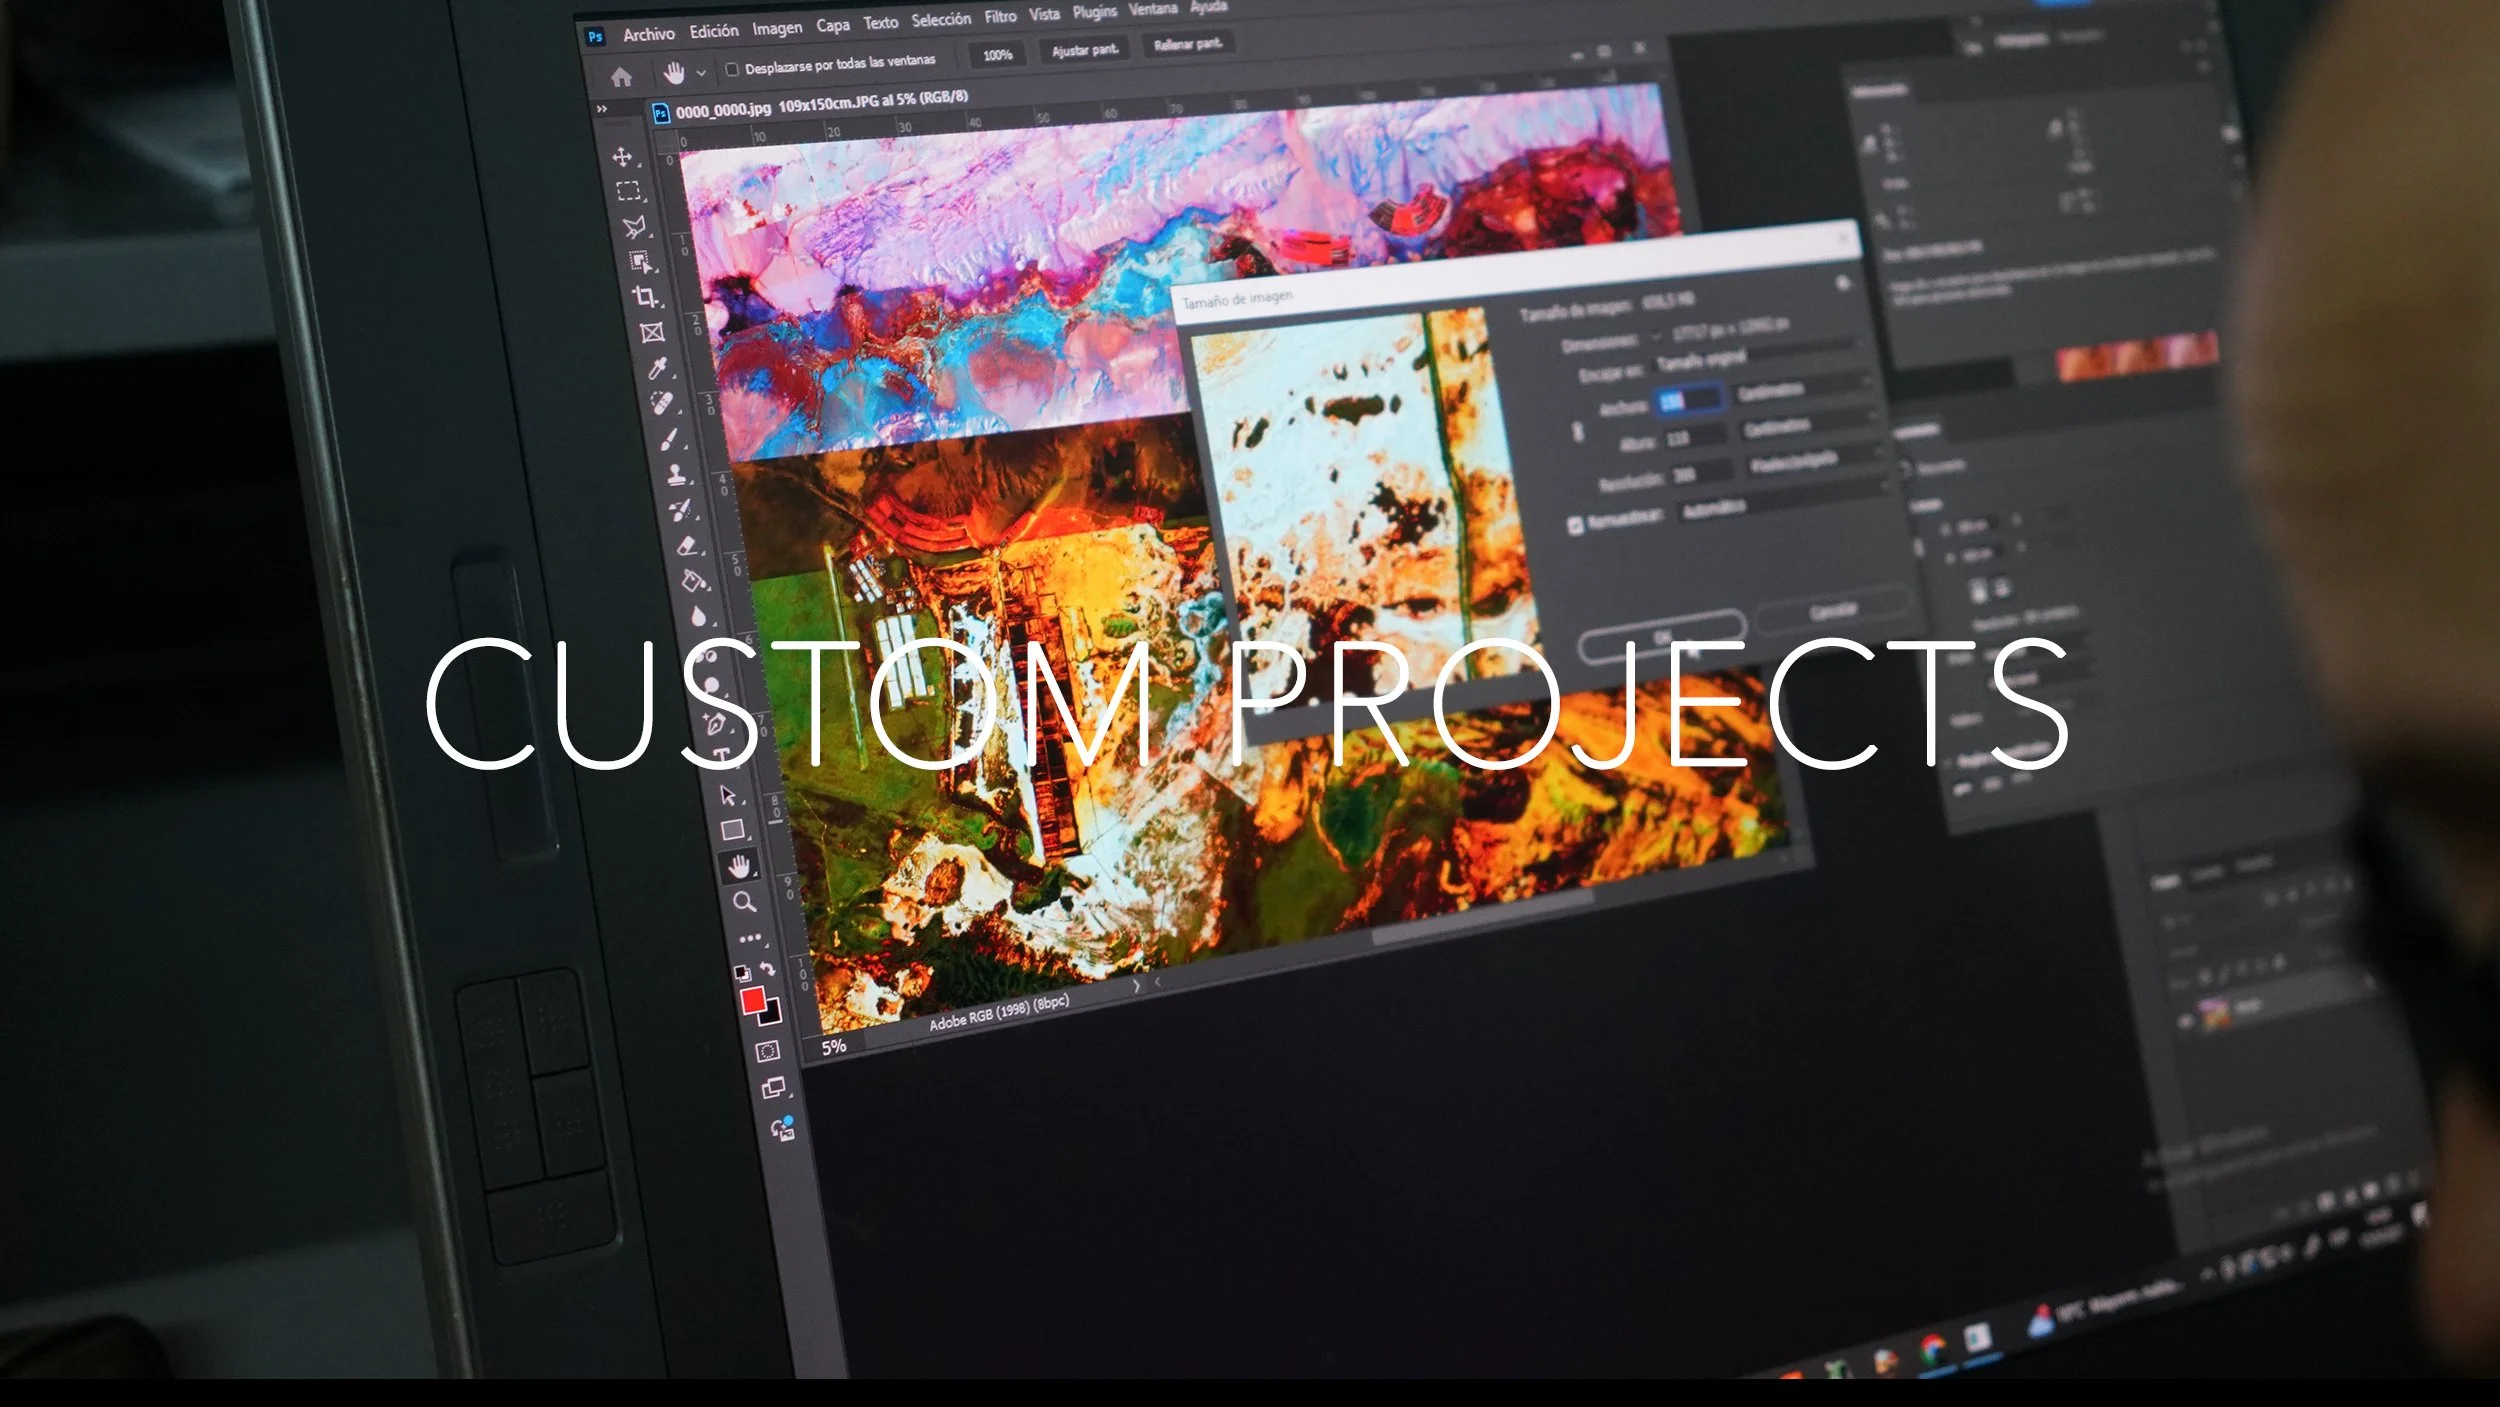Expand the toolbar with double-arrow chevron
Image resolution: width=2500 pixels, height=1407 pixels.
[602, 109]
